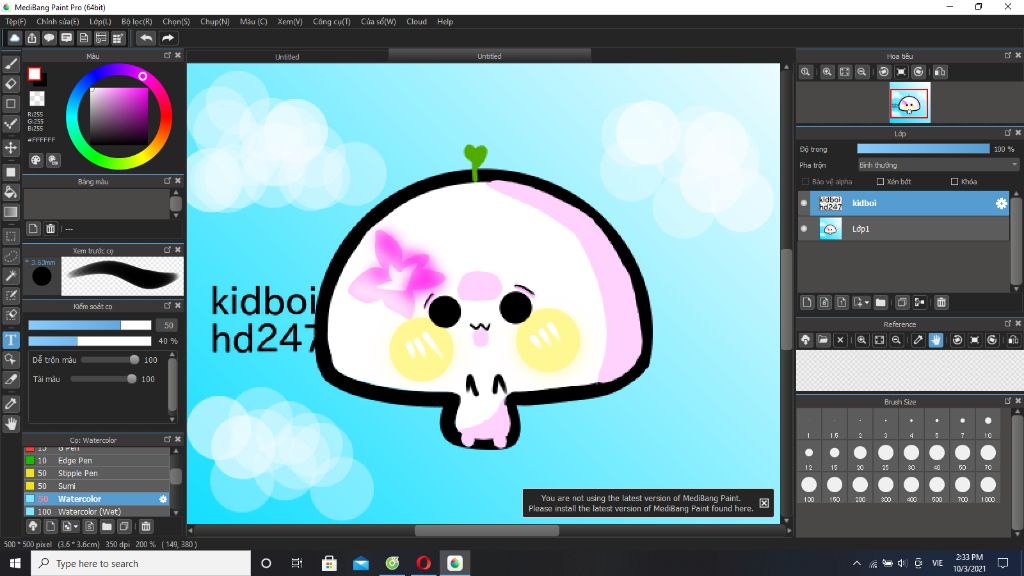The width and height of the screenshot is (1024, 576).
Task: Open Microsoft Store from taskbar
Action: (329, 563)
